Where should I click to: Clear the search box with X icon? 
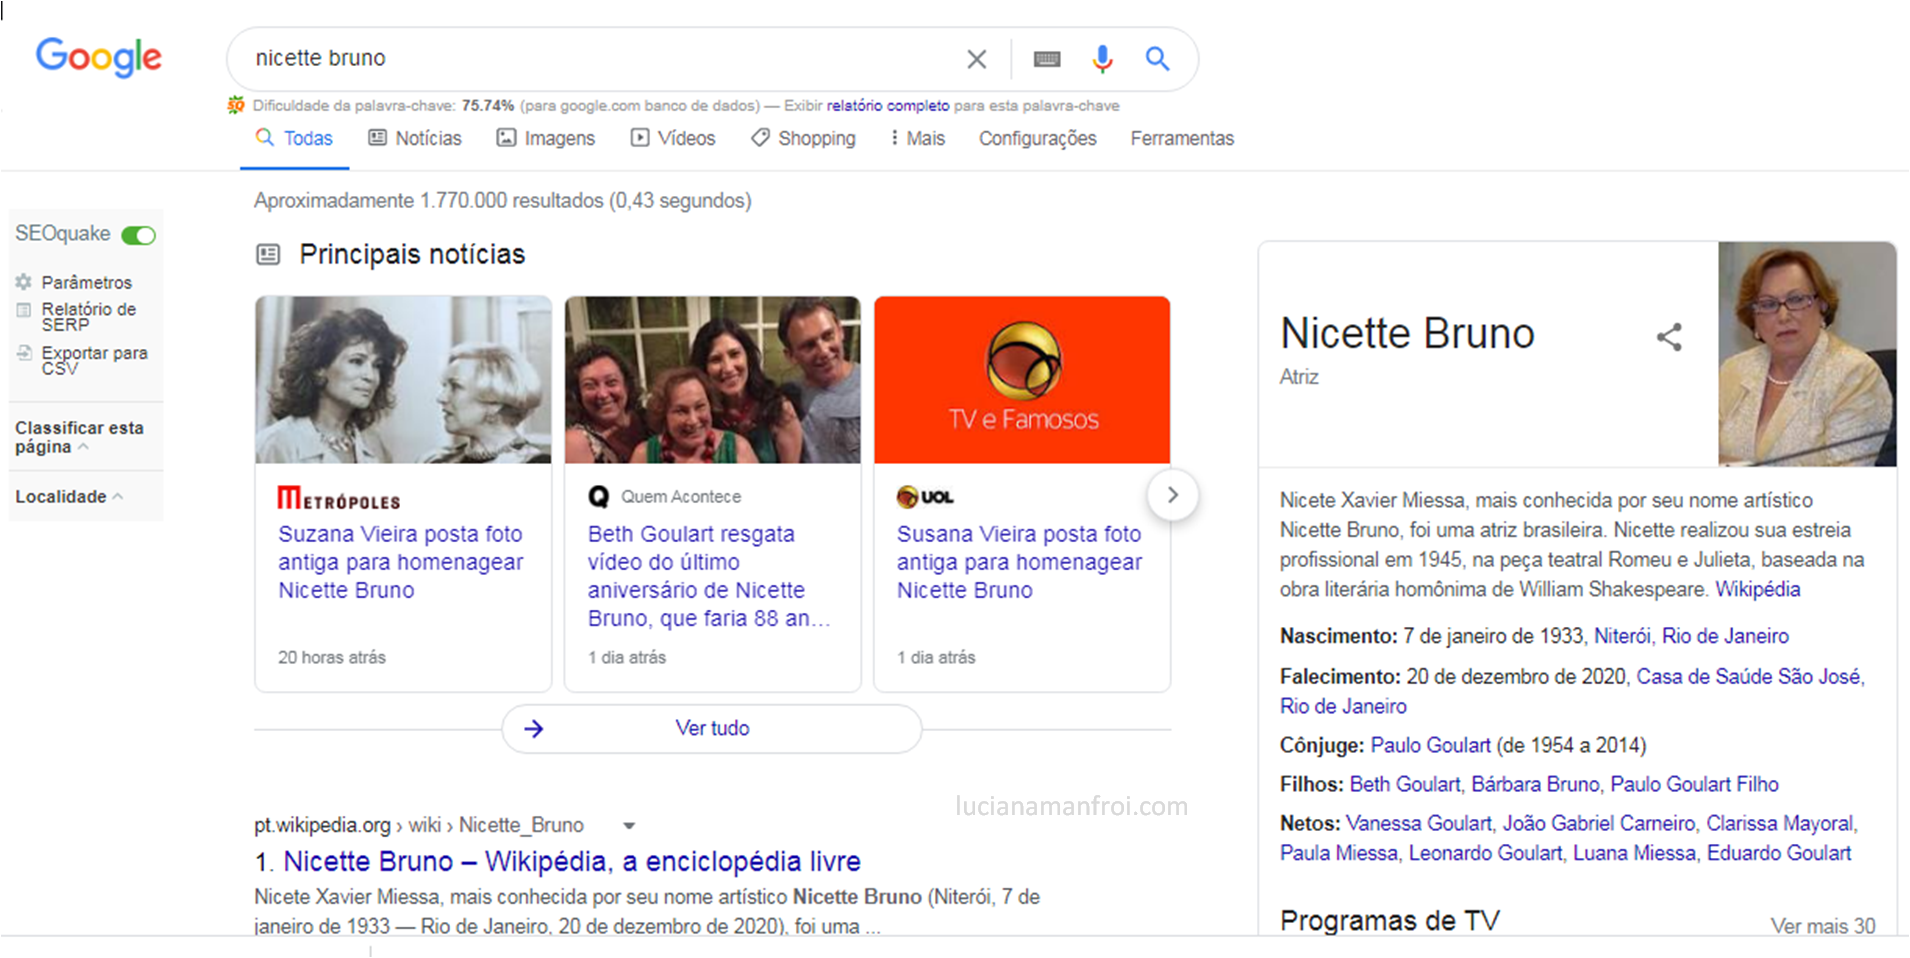click(x=976, y=59)
